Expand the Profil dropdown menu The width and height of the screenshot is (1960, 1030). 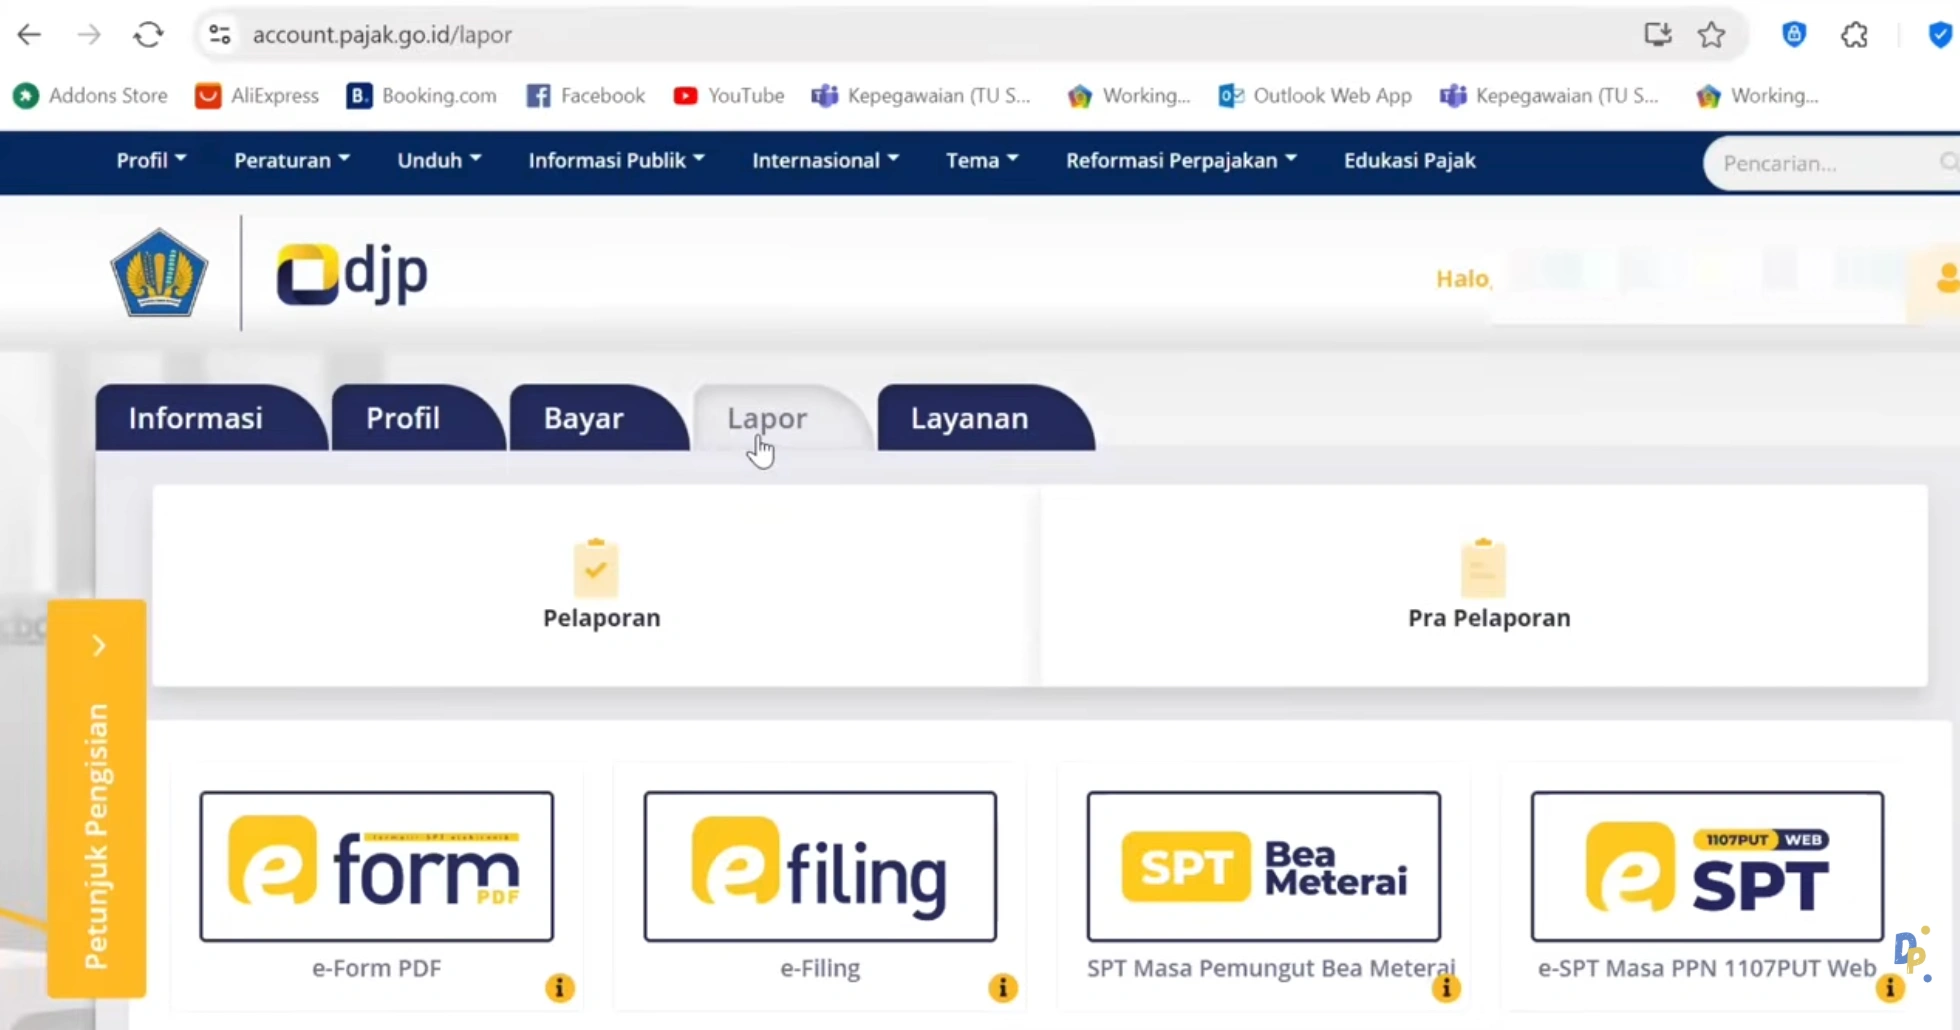pos(151,161)
